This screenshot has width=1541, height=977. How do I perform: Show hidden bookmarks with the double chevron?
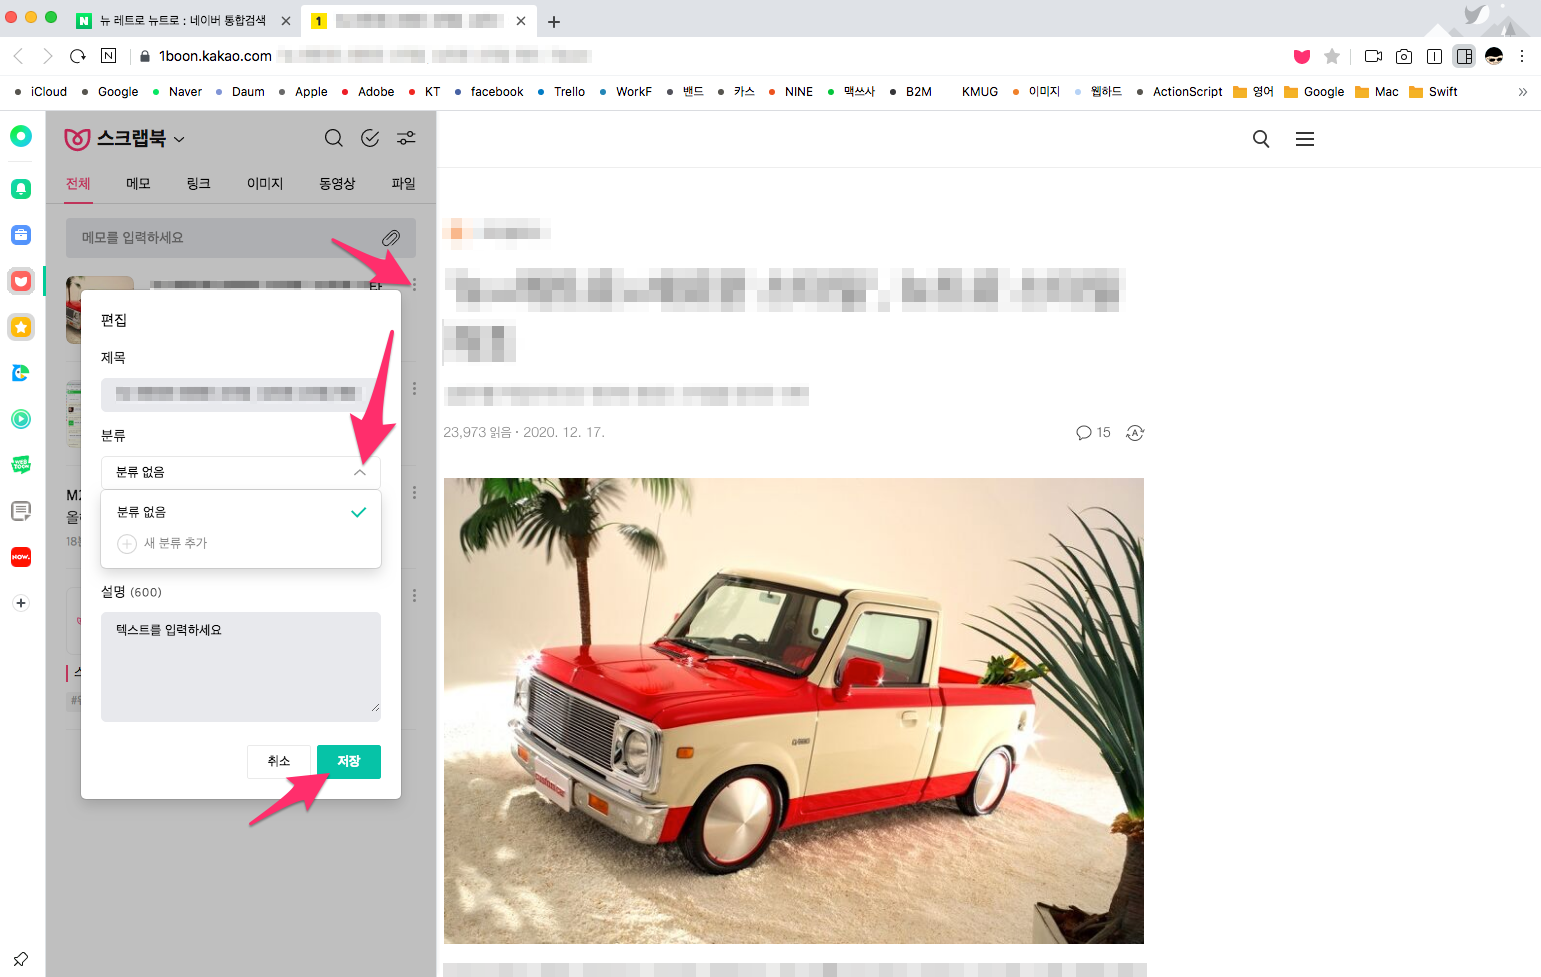click(x=1522, y=91)
